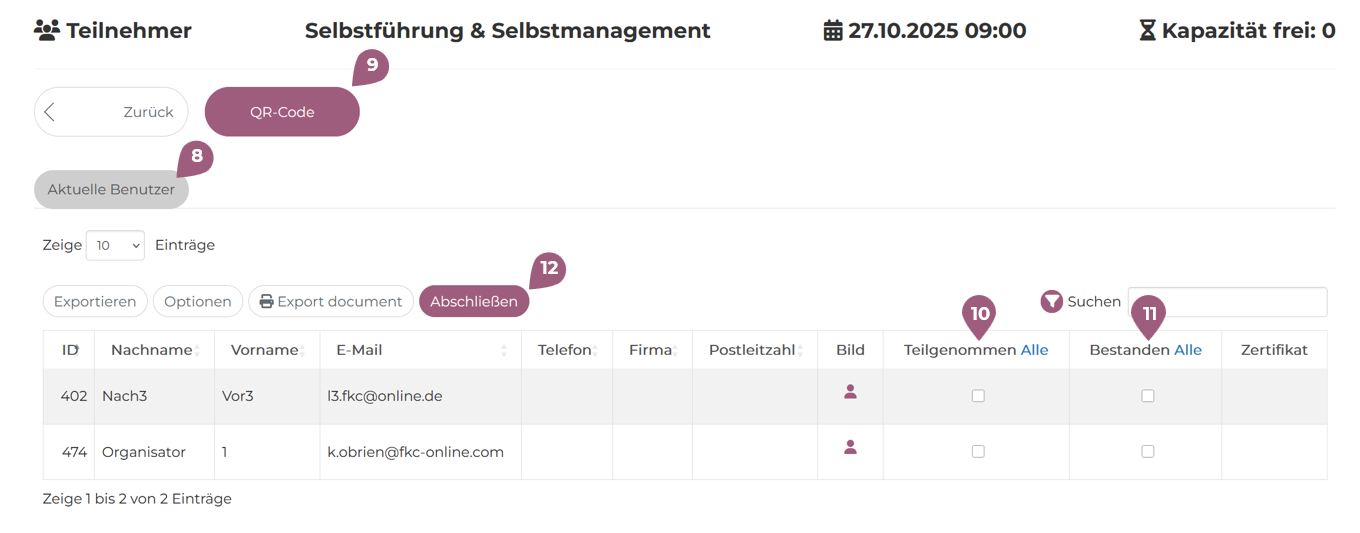Open the entries-per-page dropdown
The height and width of the screenshot is (533, 1360).
tap(115, 245)
